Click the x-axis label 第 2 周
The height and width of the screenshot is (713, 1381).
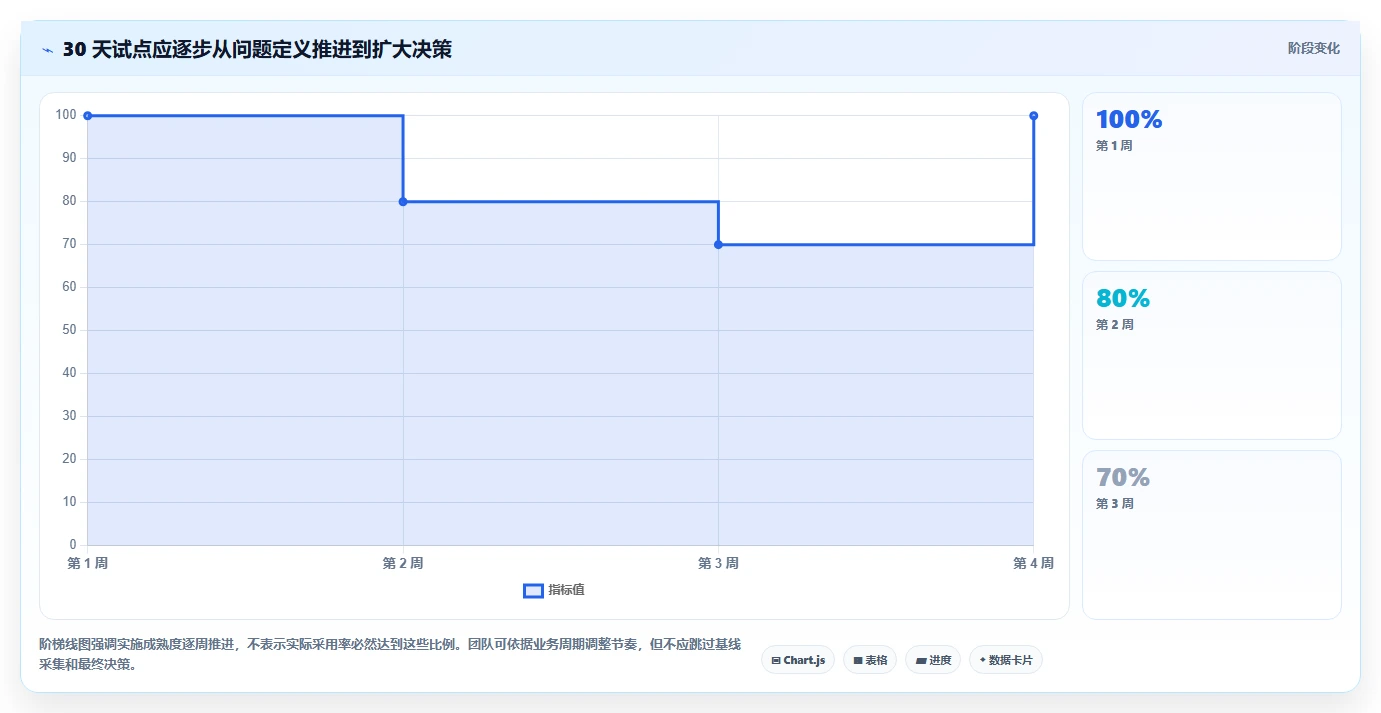[x=403, y=564]
